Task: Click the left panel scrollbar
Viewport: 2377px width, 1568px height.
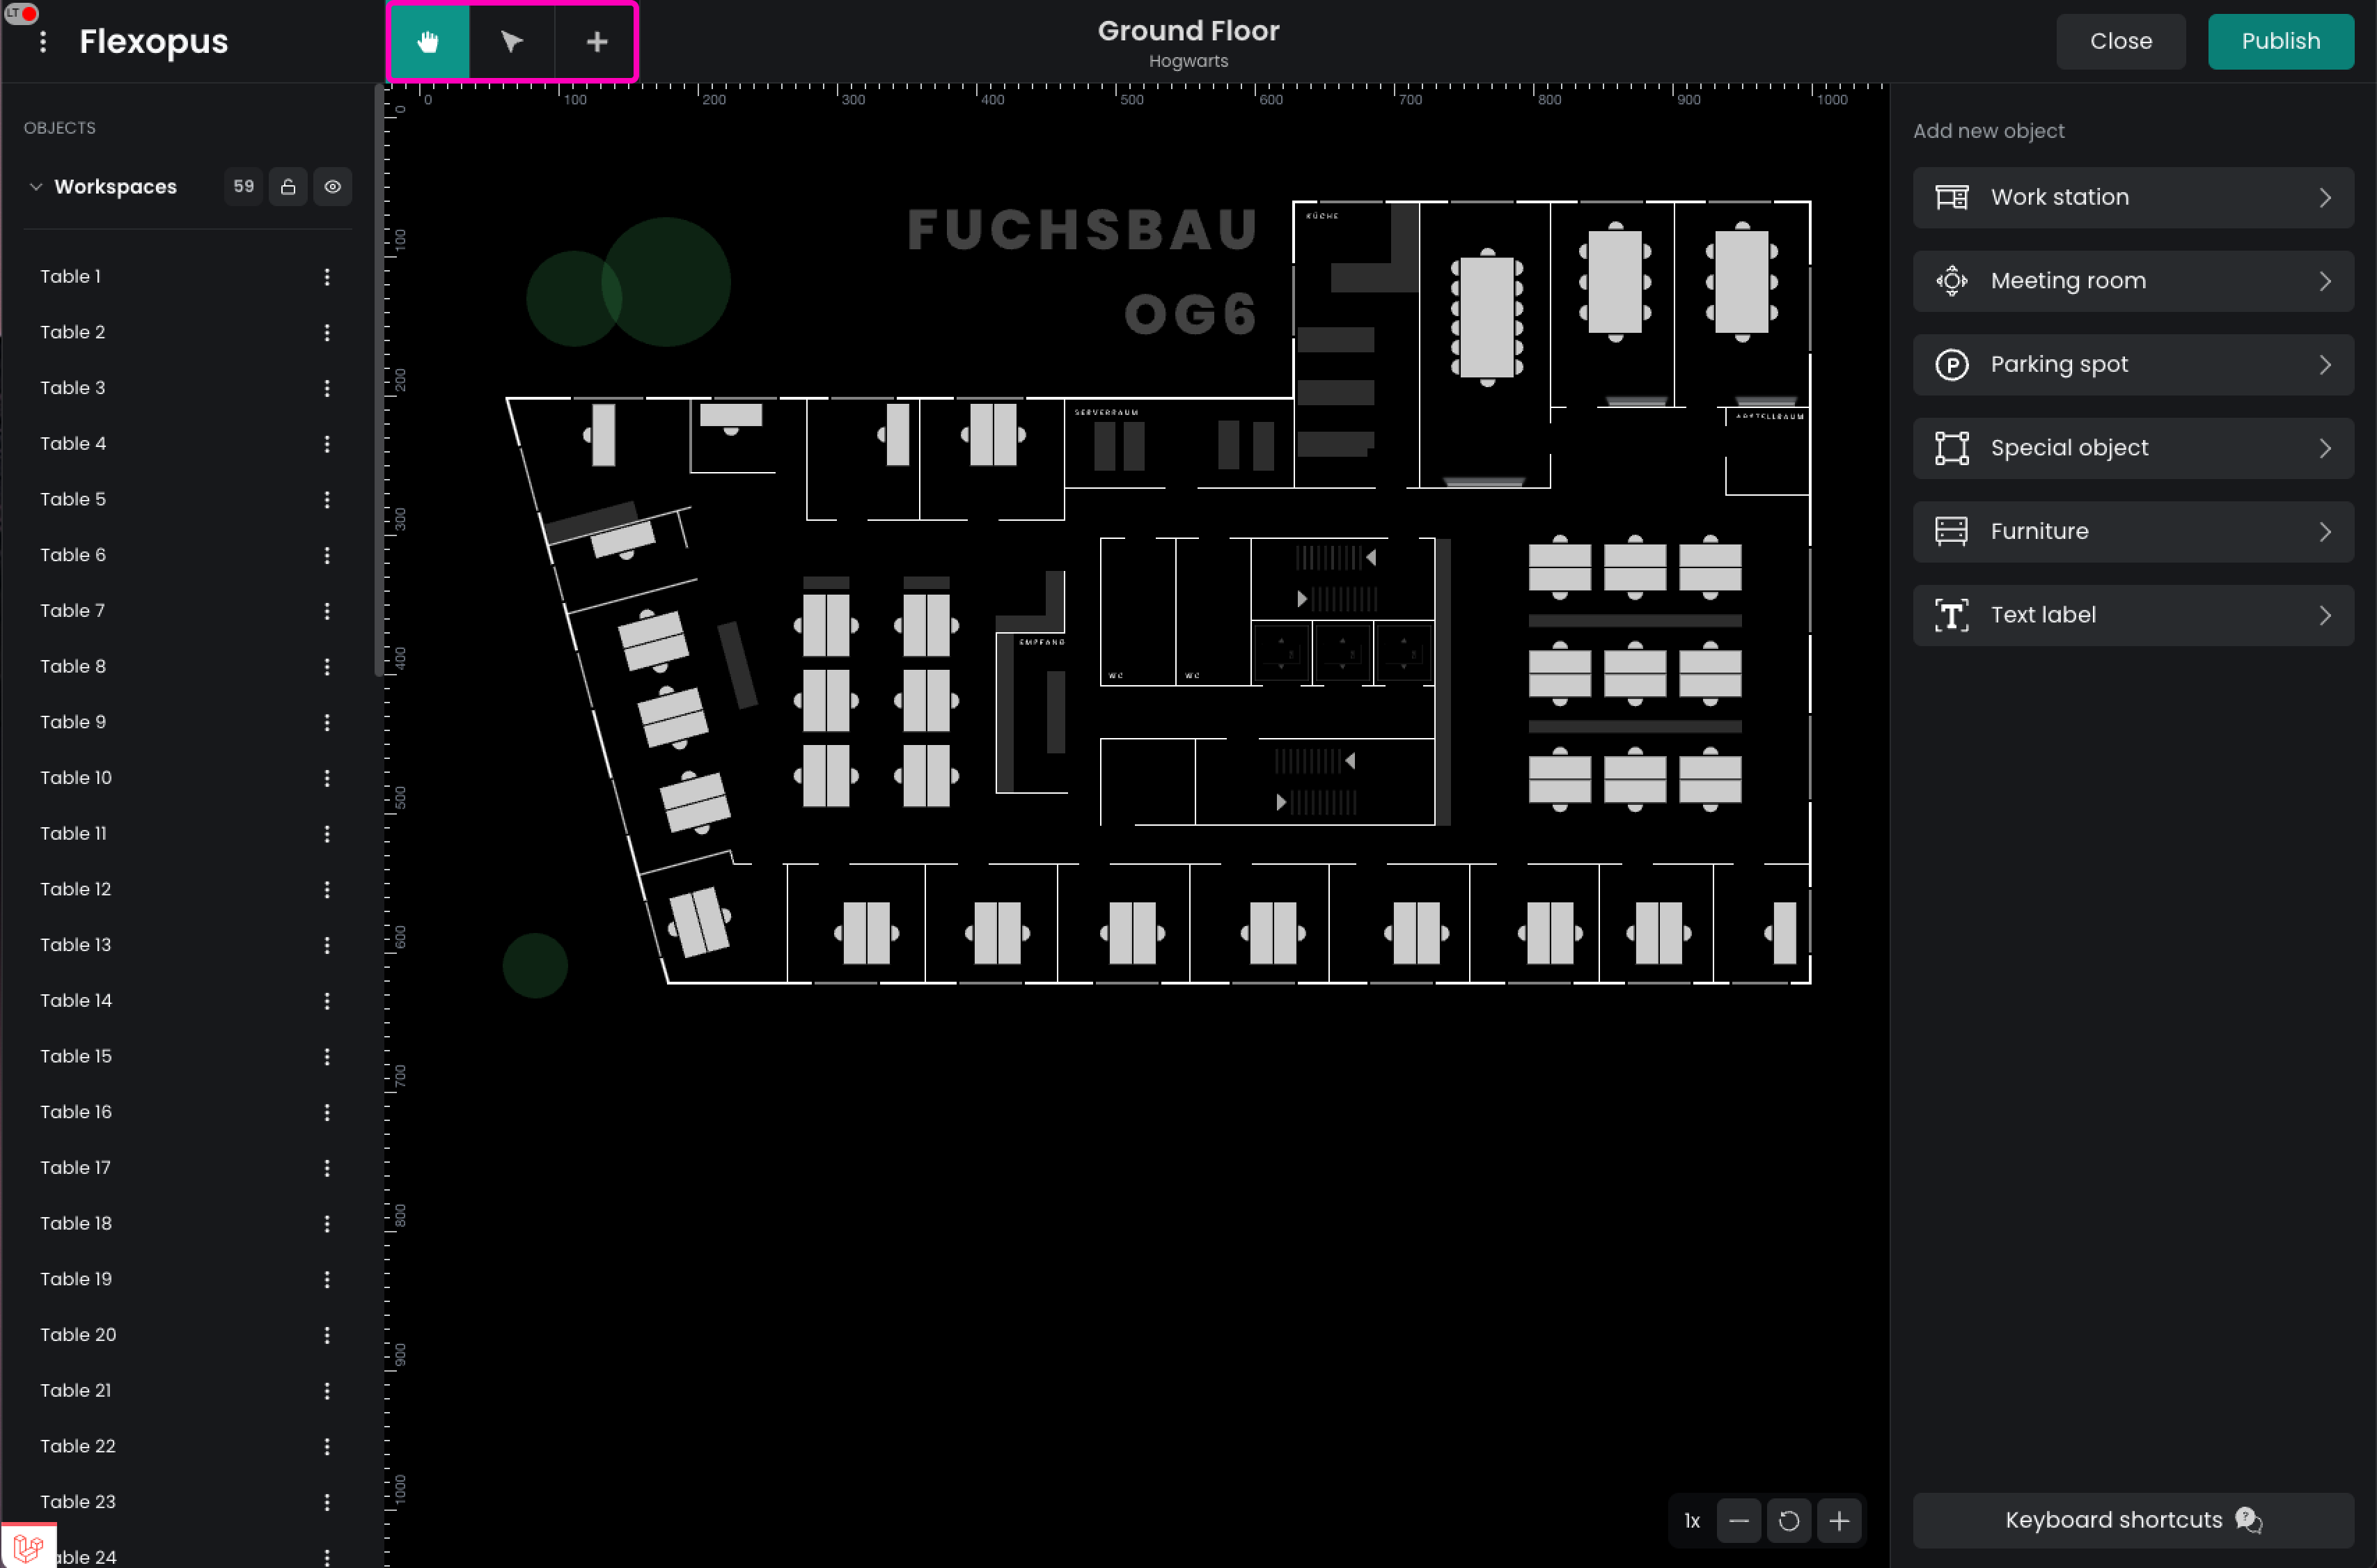Action: pyautogui.click(x=378, y=380)
